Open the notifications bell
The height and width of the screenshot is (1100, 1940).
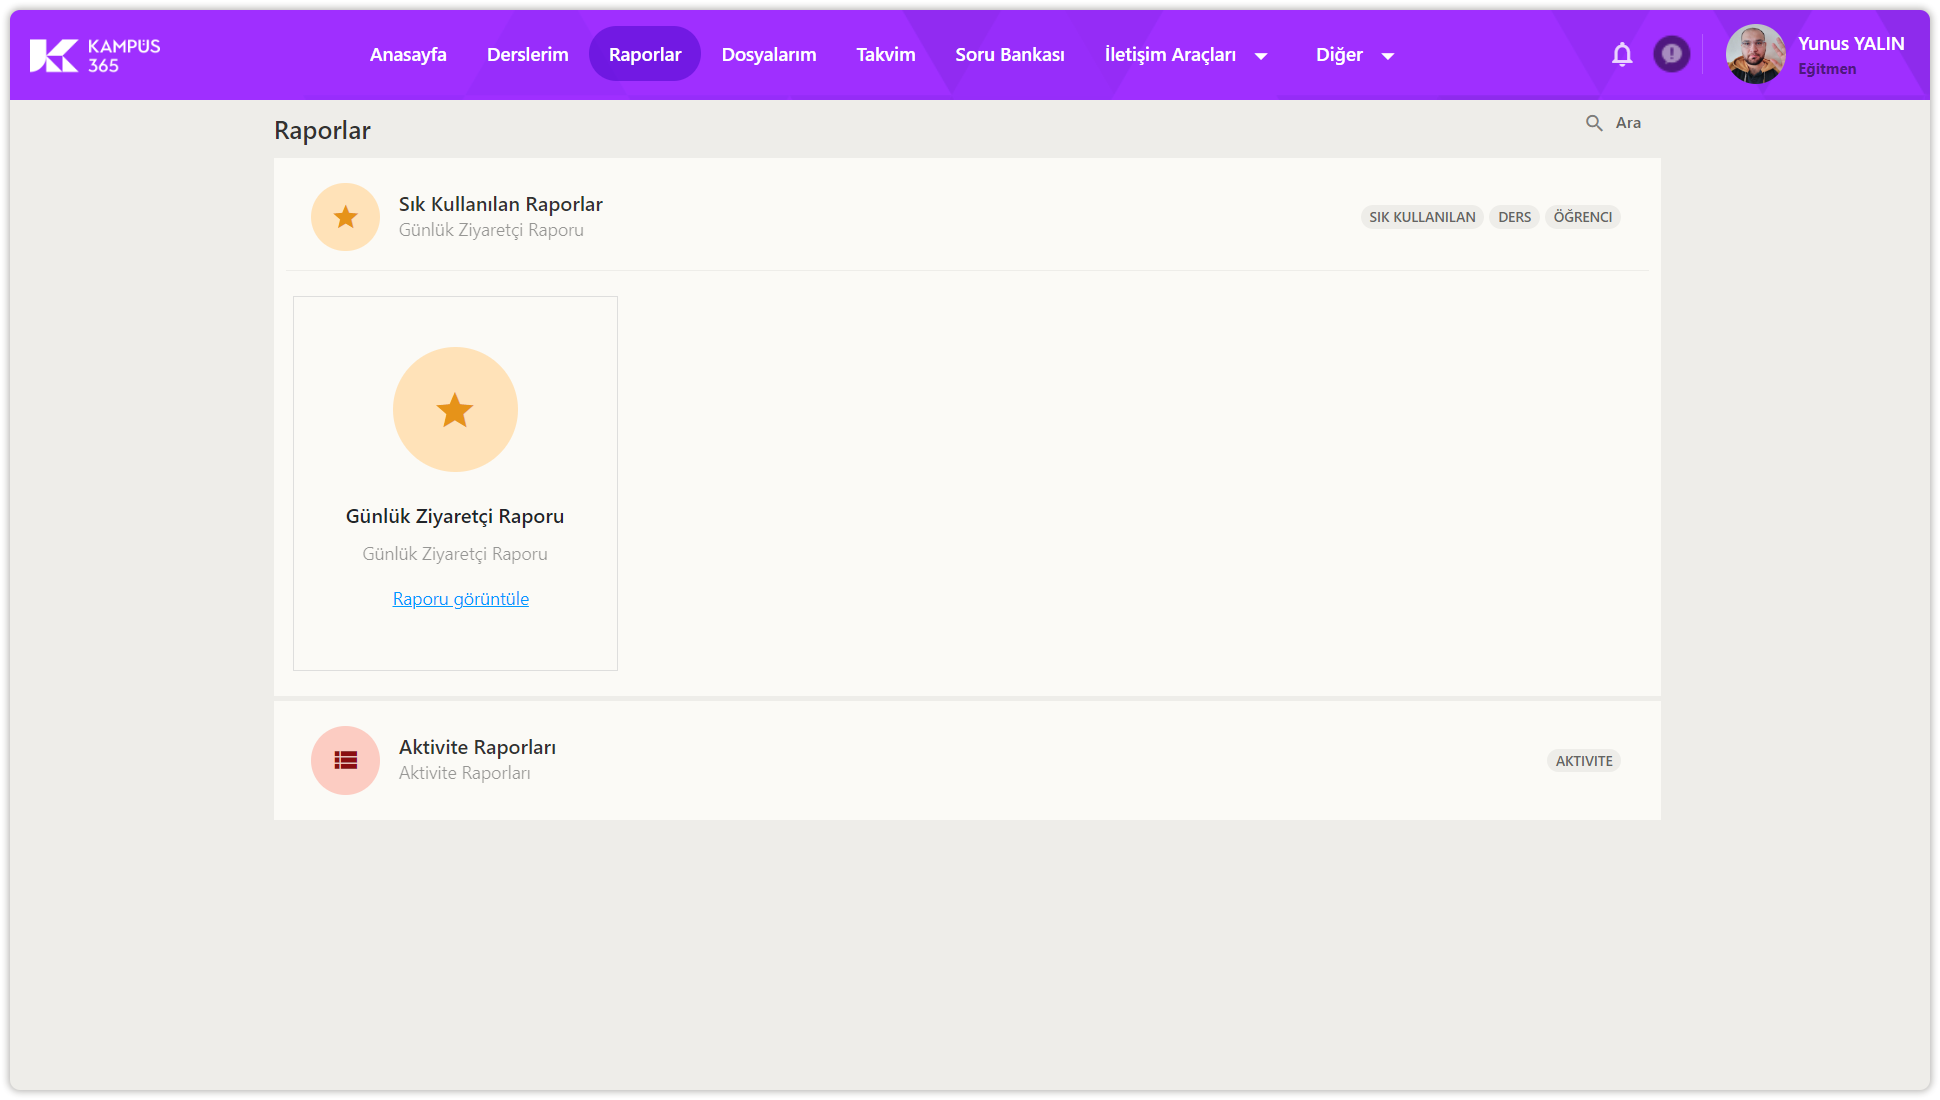pyautogui.click(x=1622, y=55)
